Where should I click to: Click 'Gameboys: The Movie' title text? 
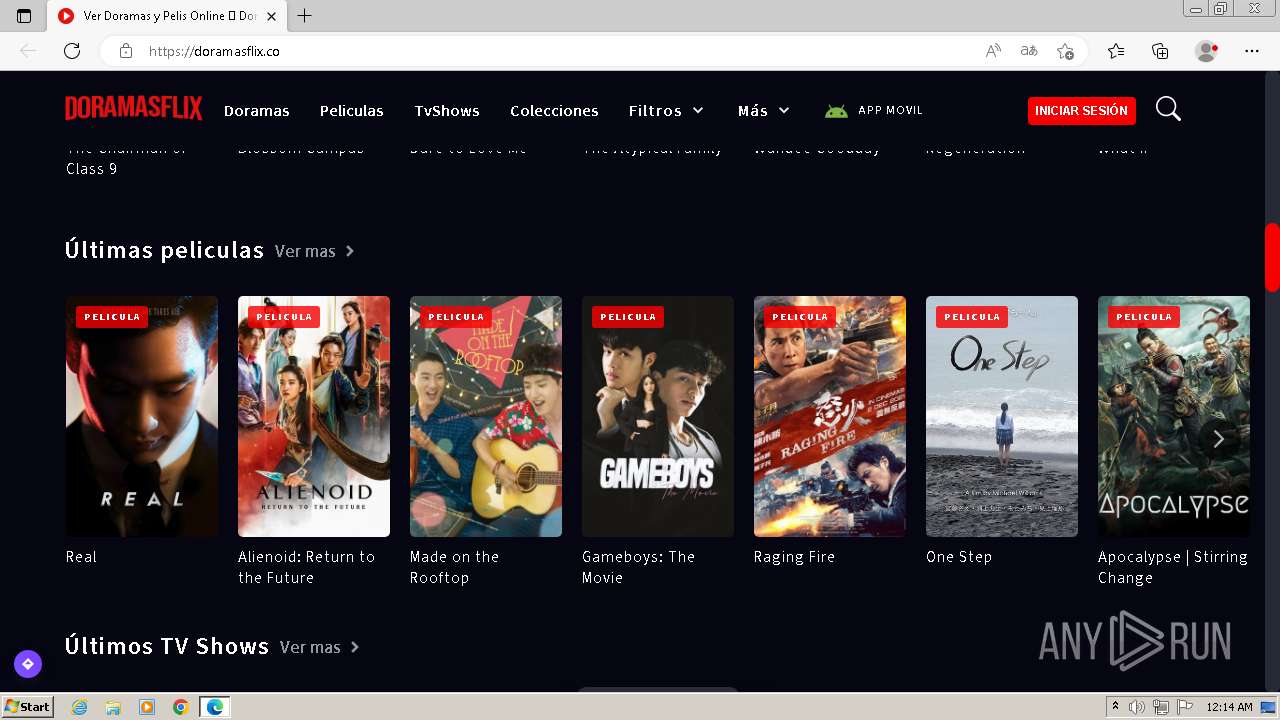tap(638, 567)
